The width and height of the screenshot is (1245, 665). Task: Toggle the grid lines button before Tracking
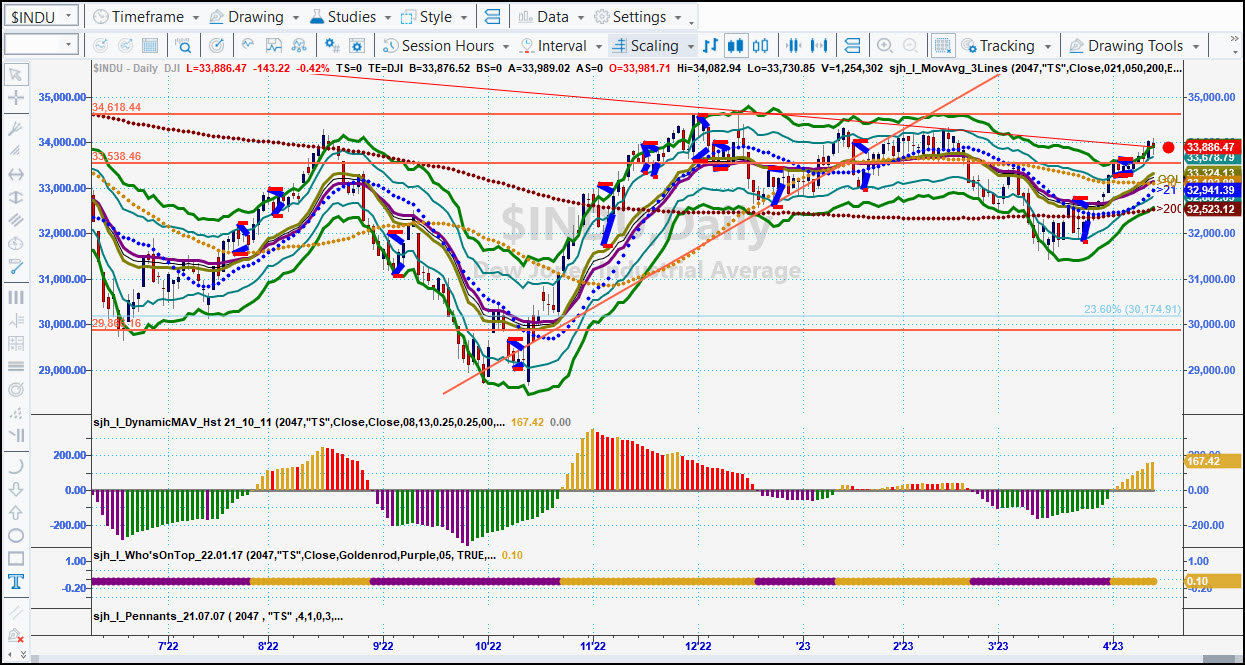point(942,45)
